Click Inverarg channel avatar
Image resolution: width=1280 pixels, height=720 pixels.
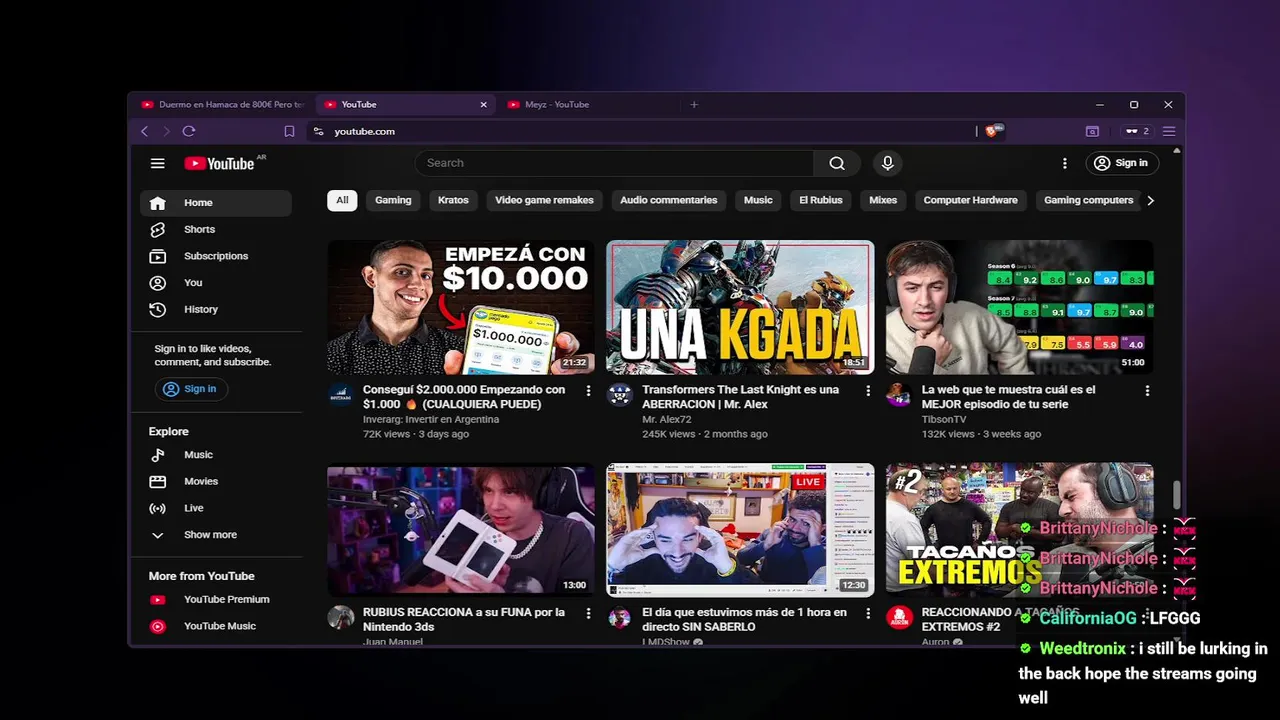pyautogui.click(x=341, y=394)
